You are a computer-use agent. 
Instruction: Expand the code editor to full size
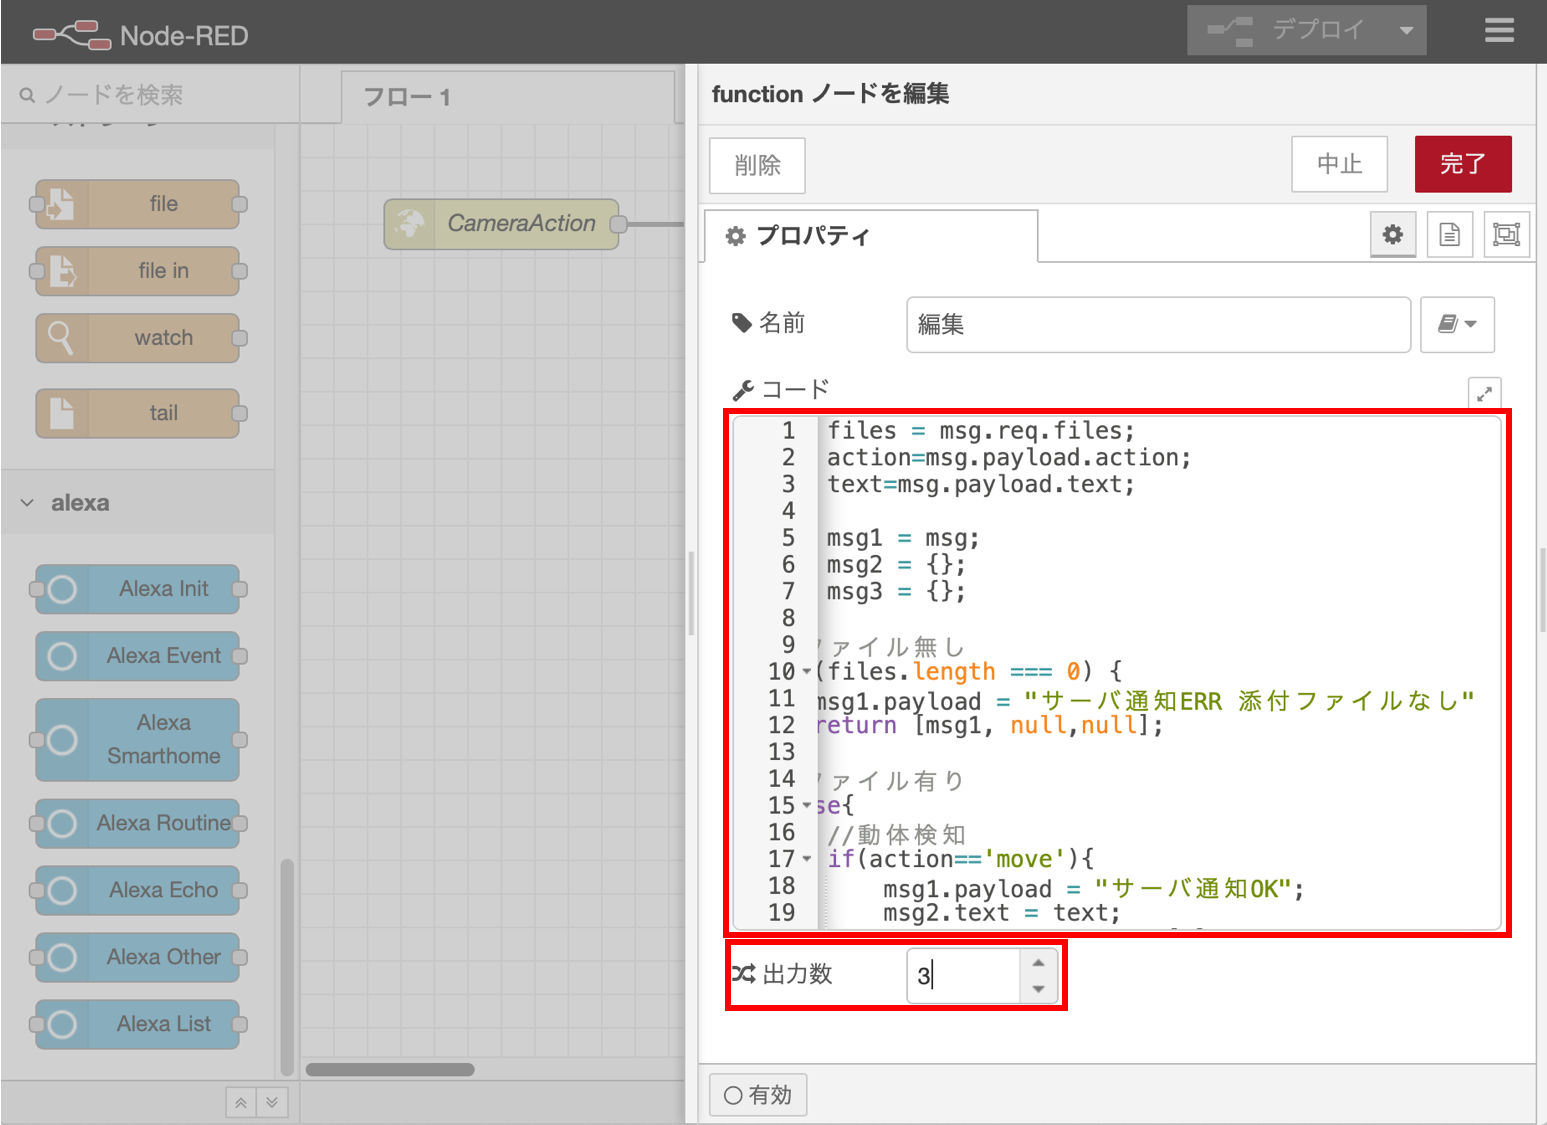1484,393
